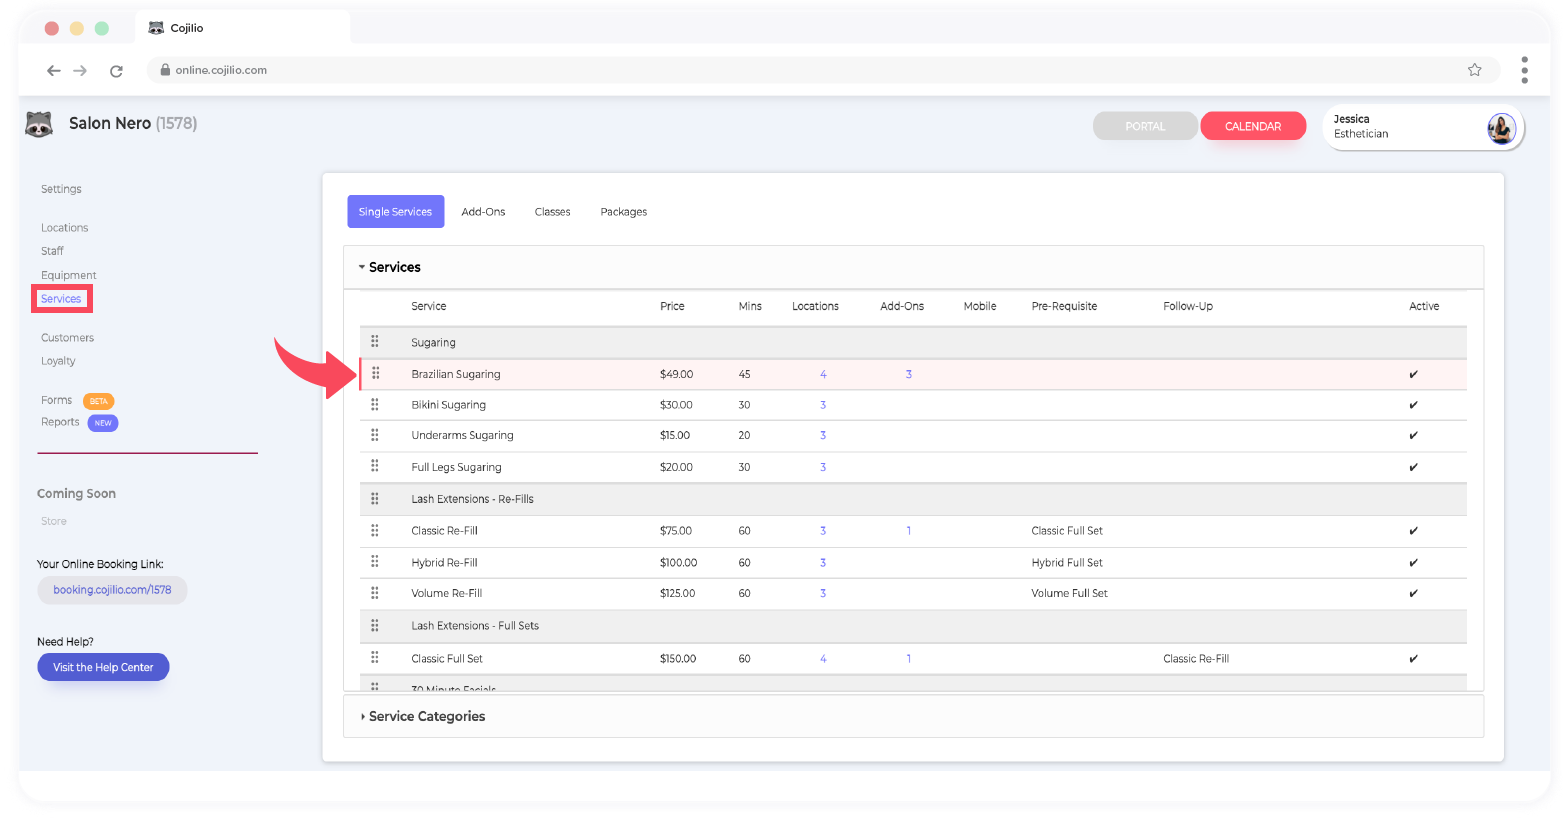This screenshot has width=1563, height=822.
Task: Click the drag handle for Brazilian Sugaring
Action: point(376,374)
